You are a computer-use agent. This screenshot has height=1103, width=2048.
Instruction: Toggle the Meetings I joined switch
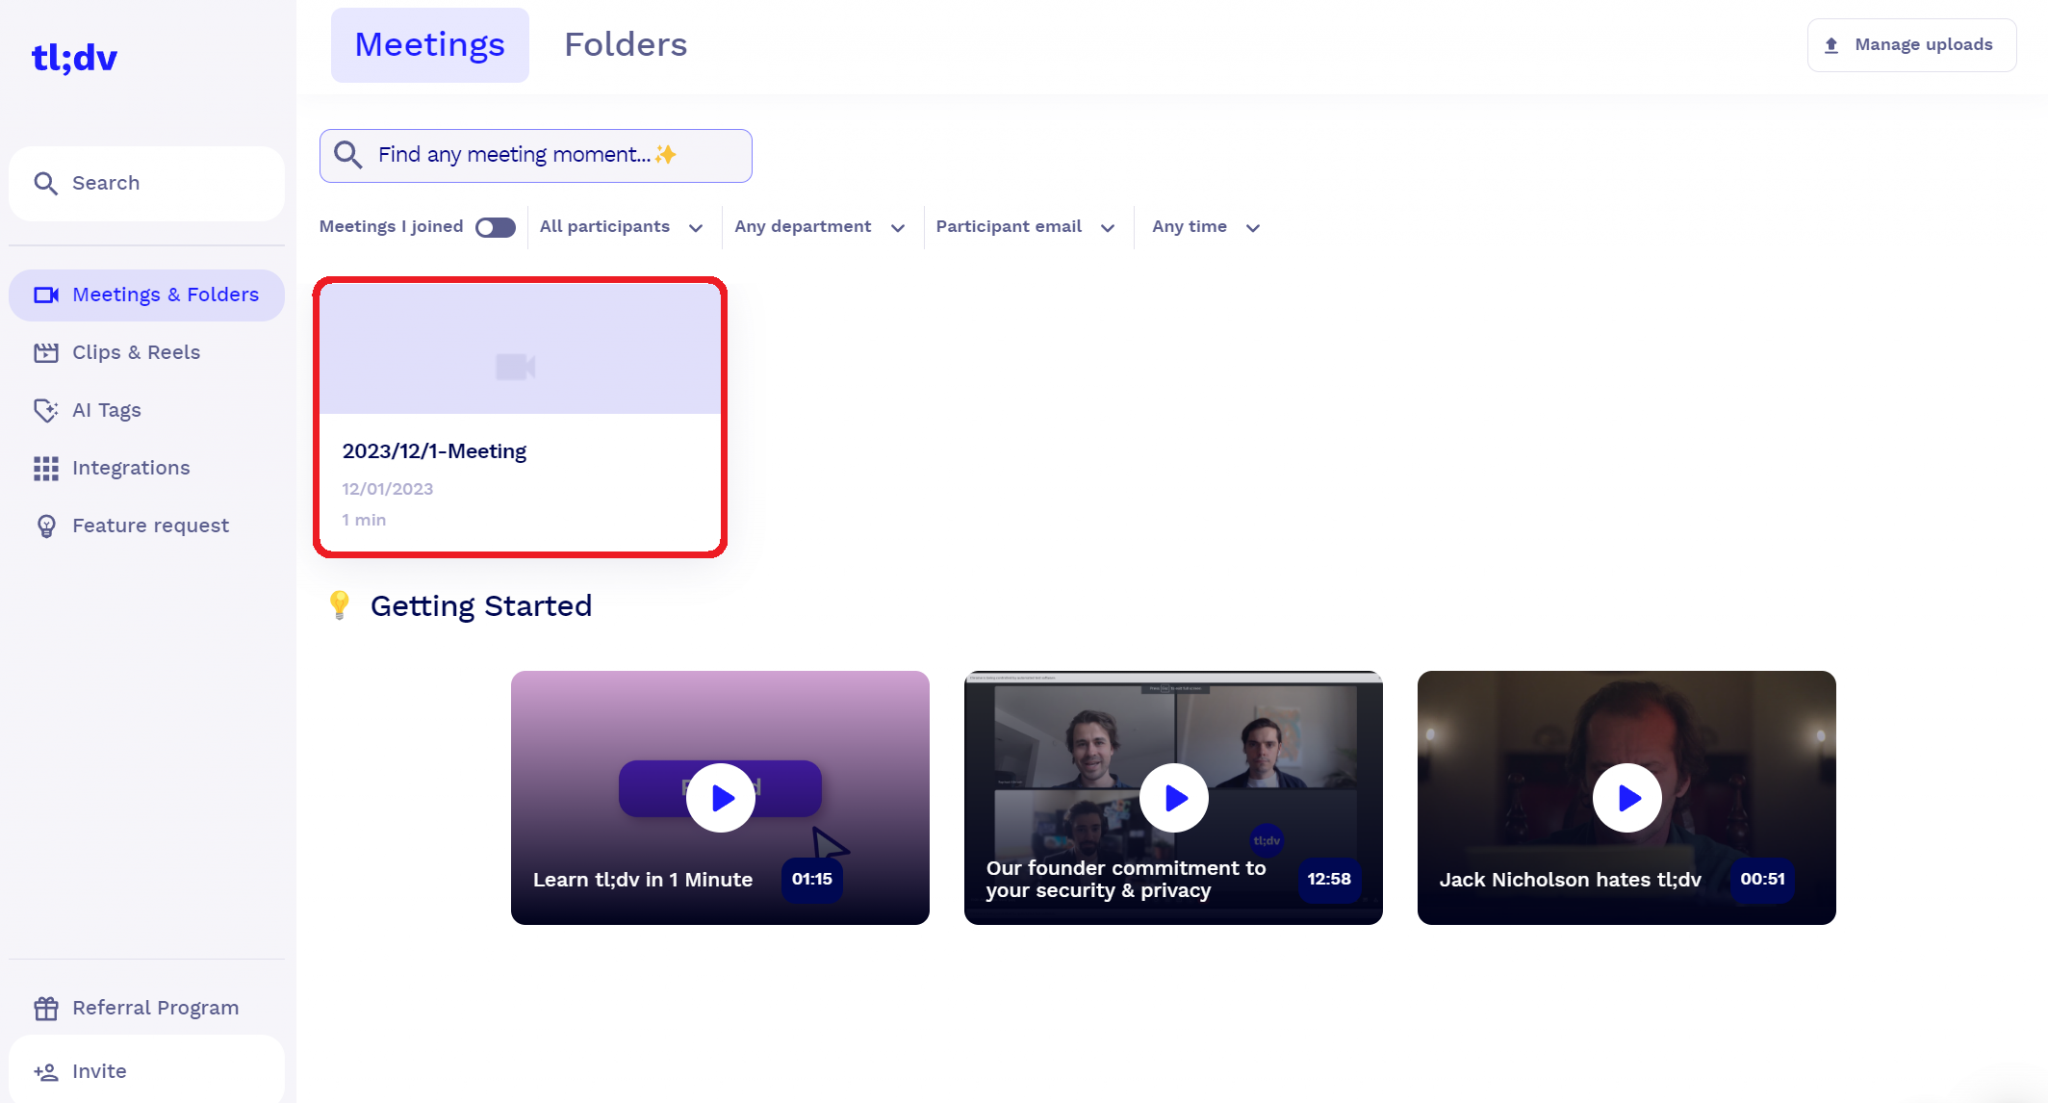(x=495, y=227)
